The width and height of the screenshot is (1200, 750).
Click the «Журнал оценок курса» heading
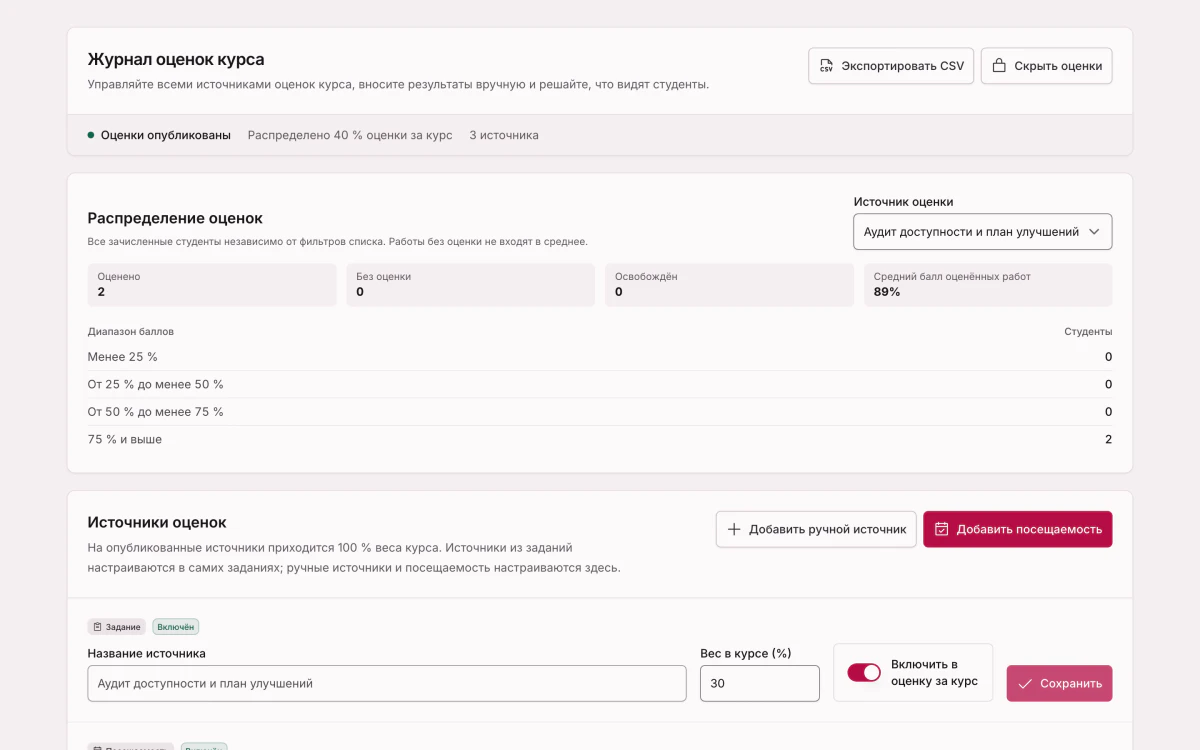pyautogui.click(x=176, y=59)
